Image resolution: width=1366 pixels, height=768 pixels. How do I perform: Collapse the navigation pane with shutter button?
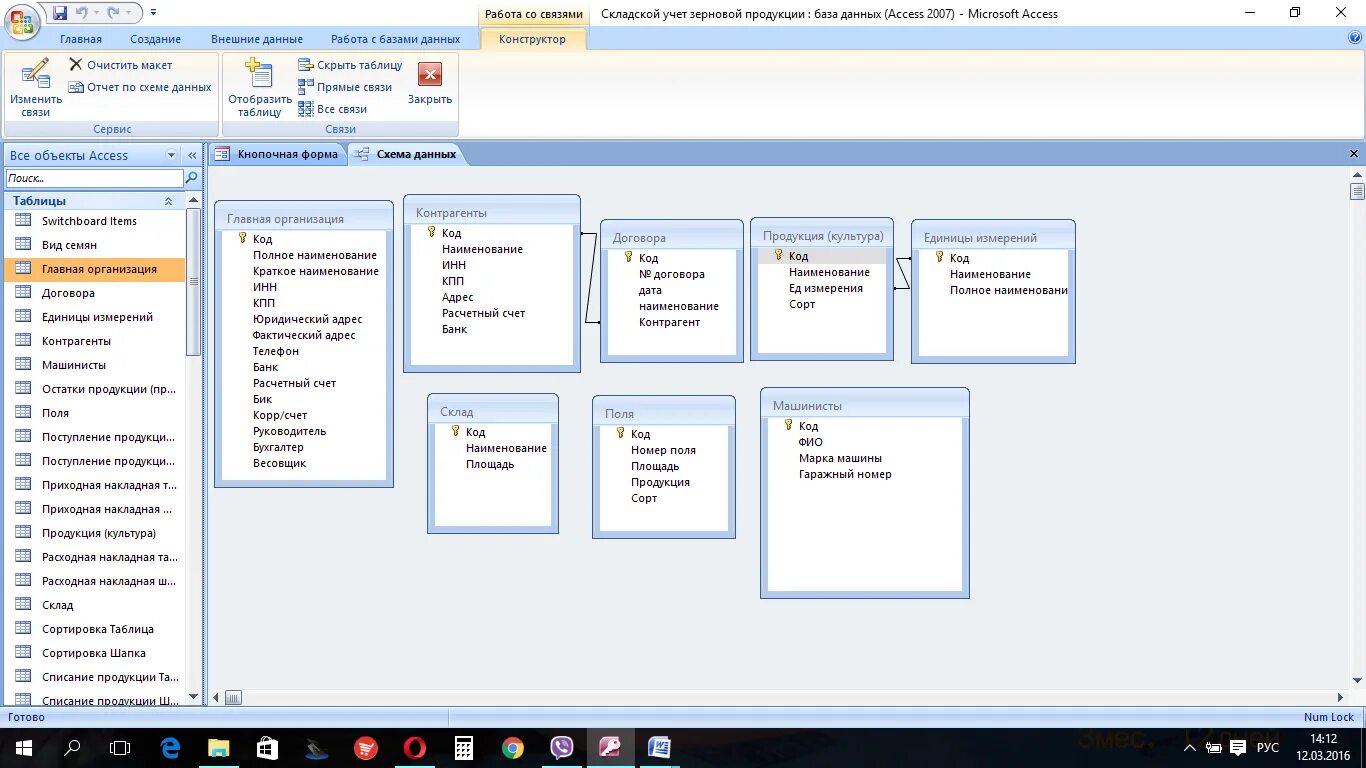tap(192, 155)
